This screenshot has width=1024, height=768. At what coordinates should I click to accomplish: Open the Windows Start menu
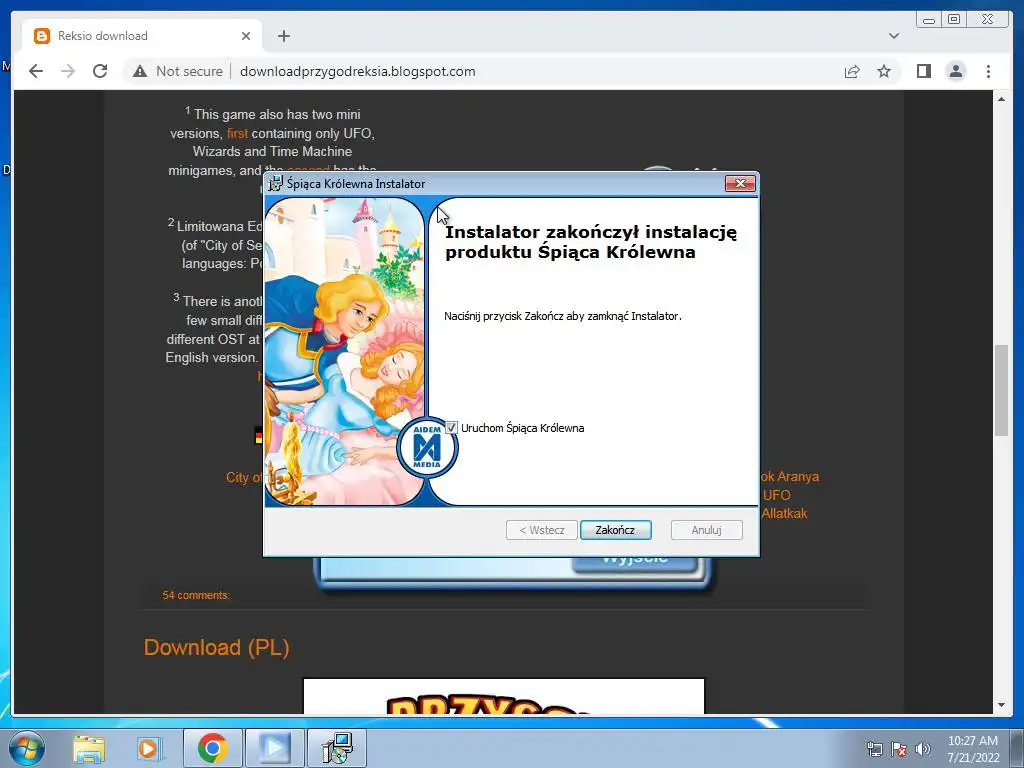tap(27, 748)
